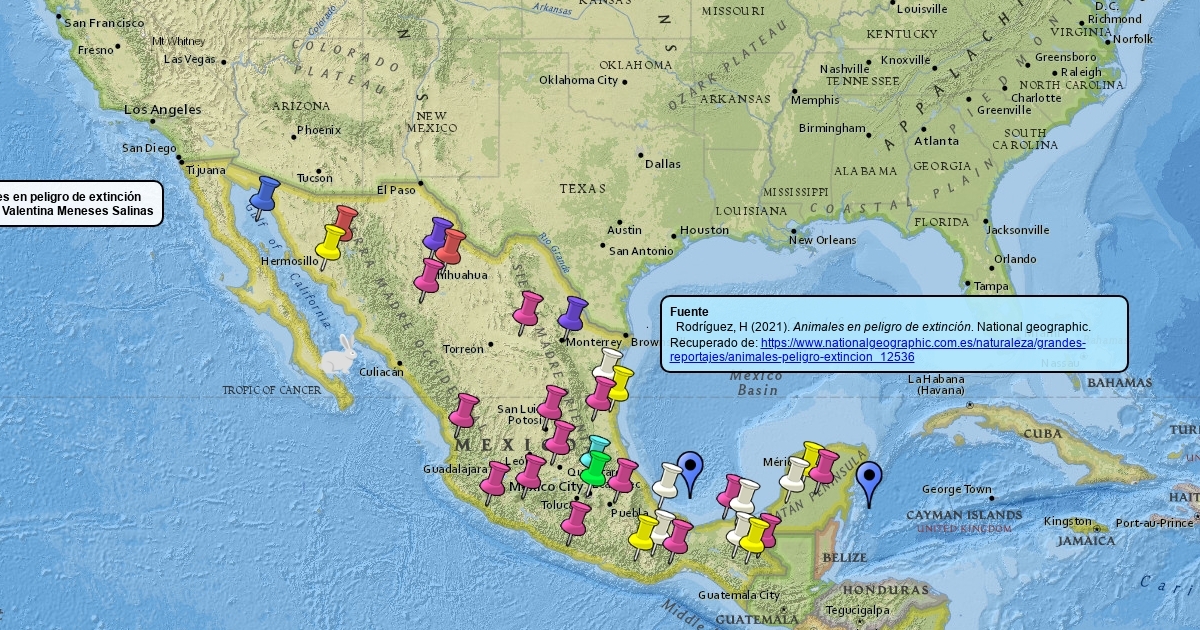Click the white pushpin beside Mérida

click(x=795, y=475)
